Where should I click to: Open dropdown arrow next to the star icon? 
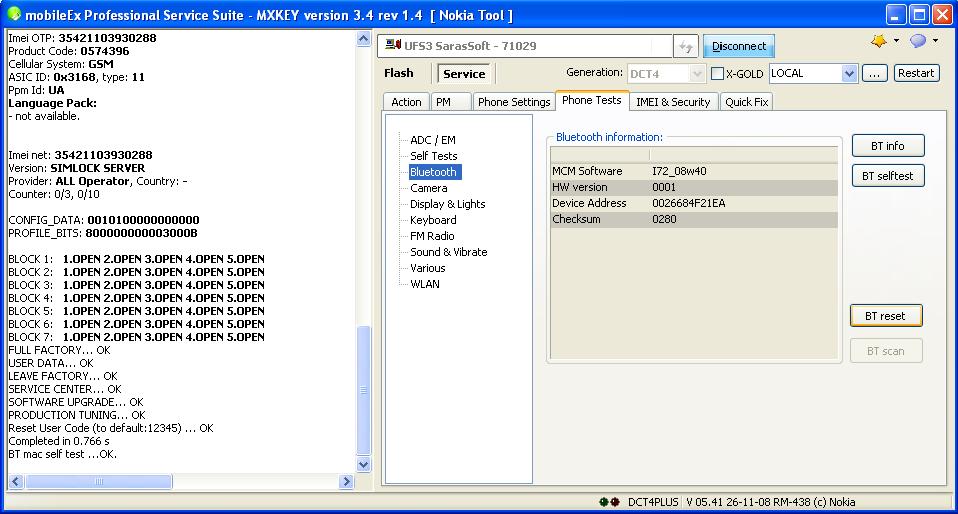(896, 41)
